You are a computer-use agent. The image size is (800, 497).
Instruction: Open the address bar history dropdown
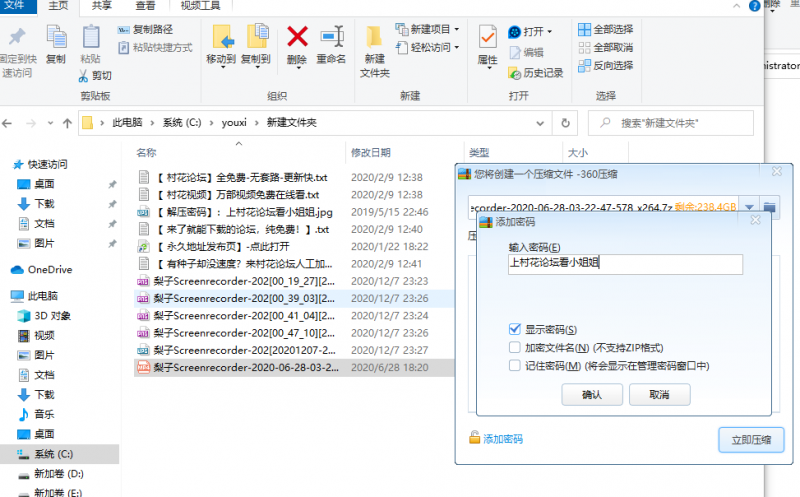(541, 123)
